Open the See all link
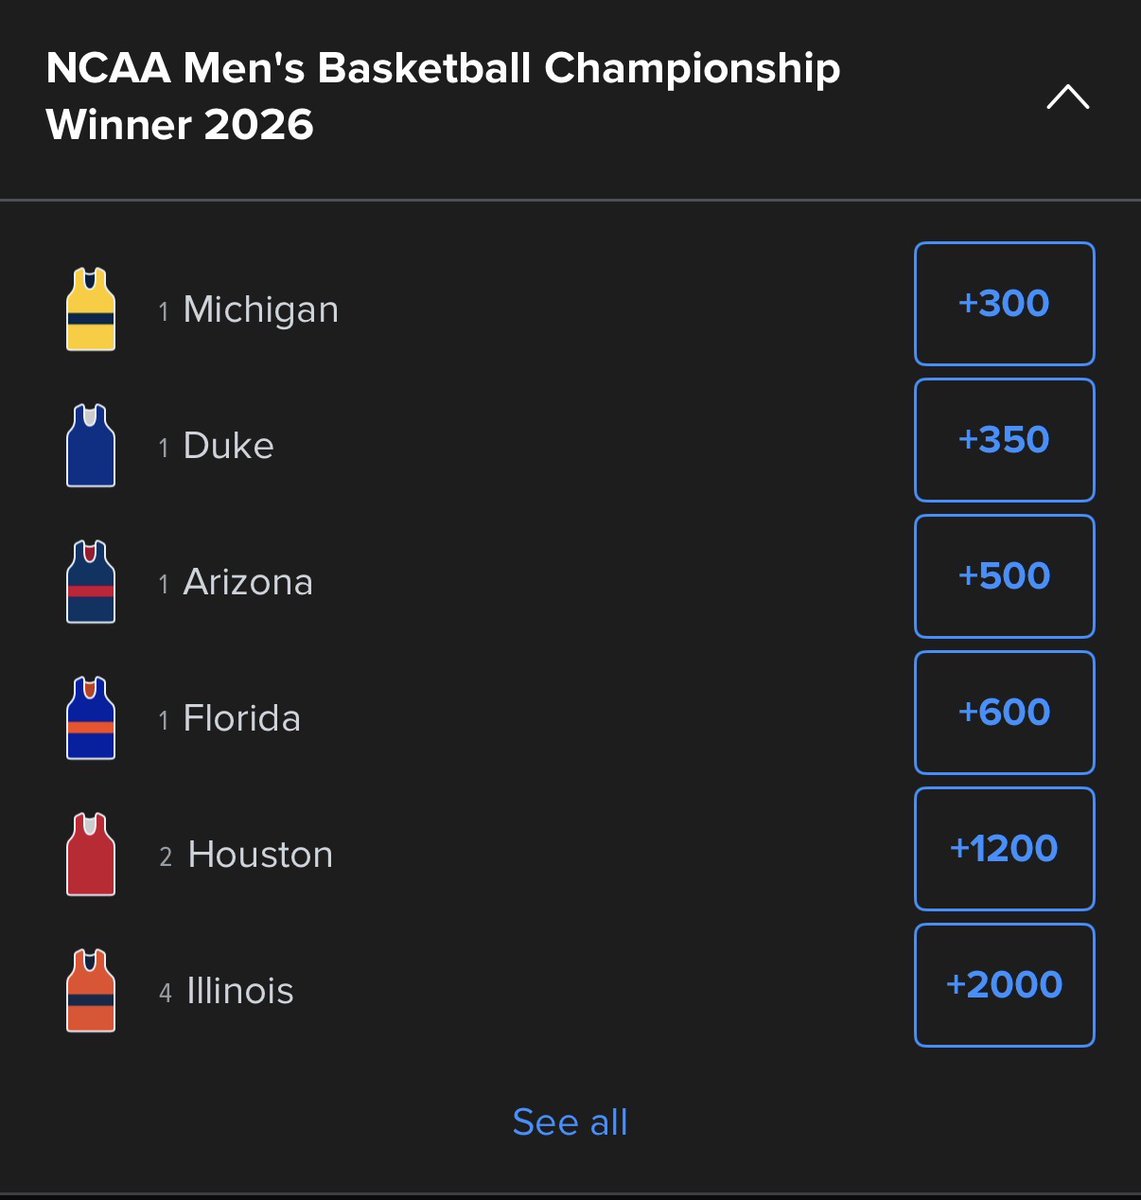Image resolution: width=1141 pixels, height=1200 pixels. click(570, 1122)
